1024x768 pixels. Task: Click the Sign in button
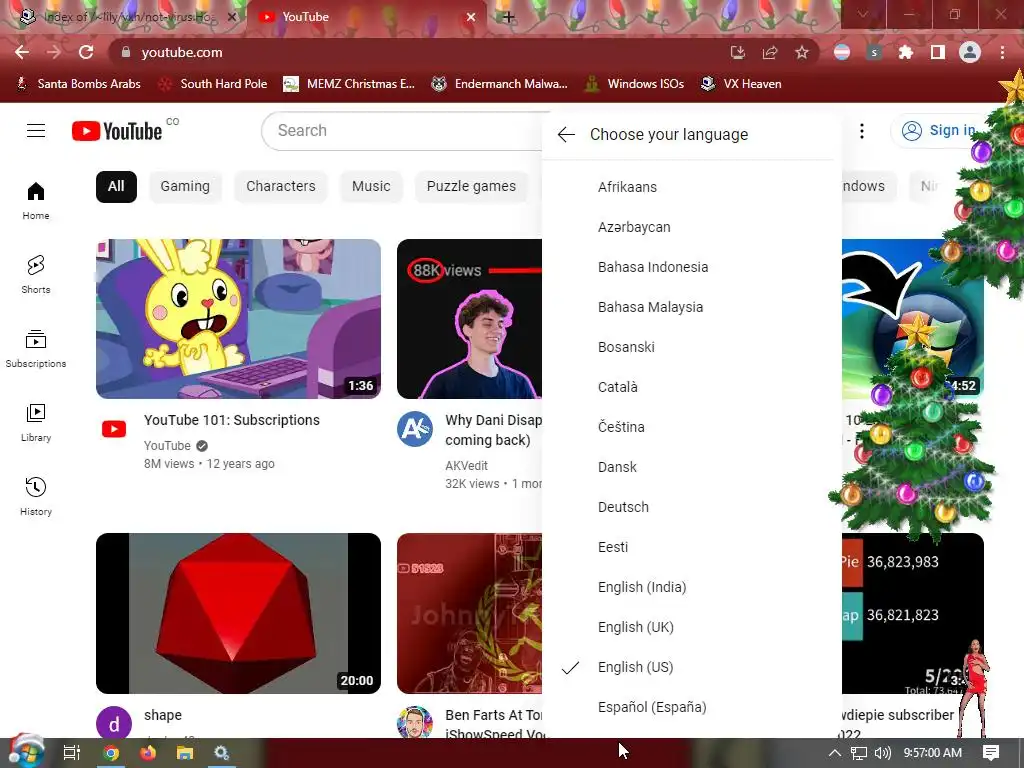[x=938, y=131]
